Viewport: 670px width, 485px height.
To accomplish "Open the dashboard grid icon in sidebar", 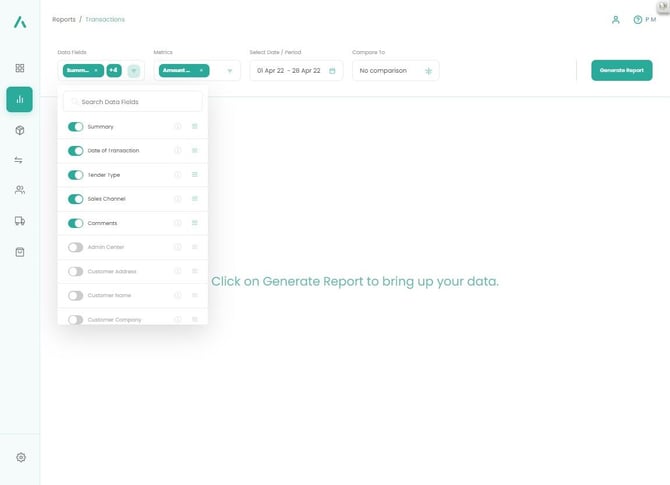I will click(20, 68).
